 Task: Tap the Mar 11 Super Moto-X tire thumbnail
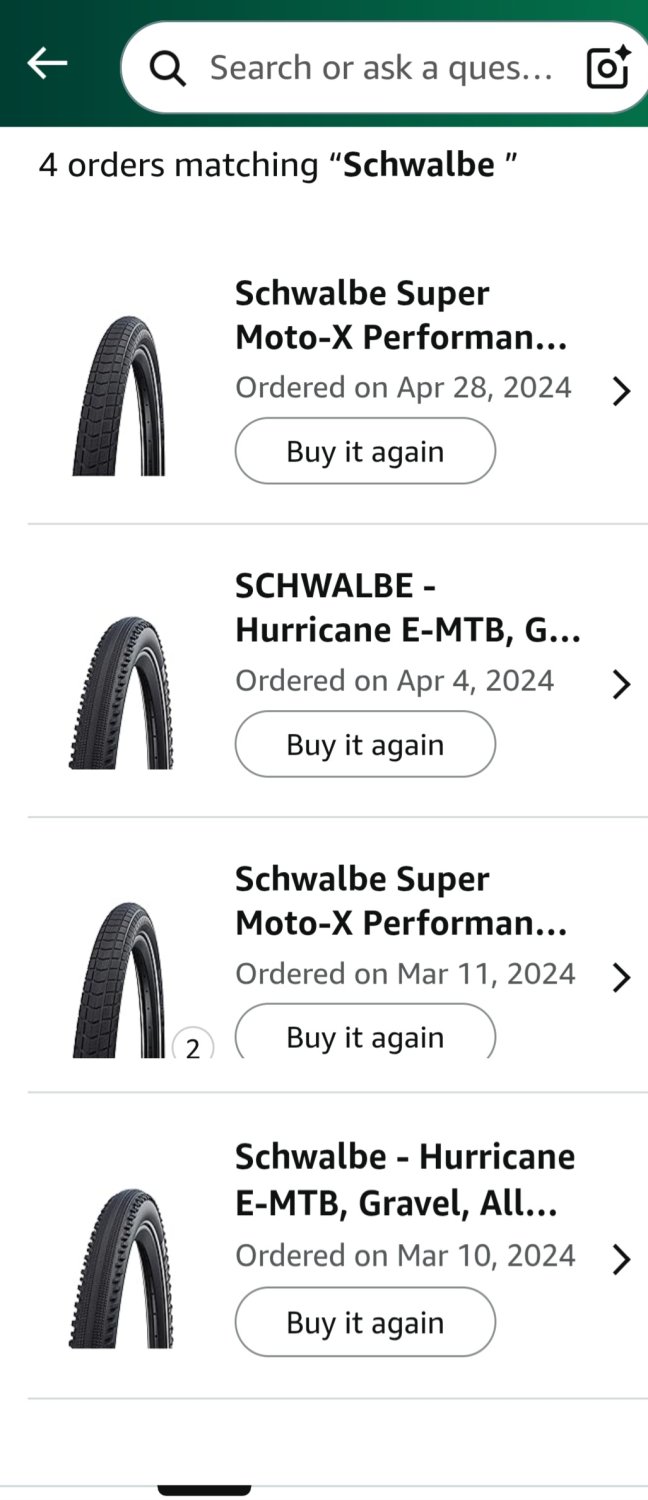[117, 980]
